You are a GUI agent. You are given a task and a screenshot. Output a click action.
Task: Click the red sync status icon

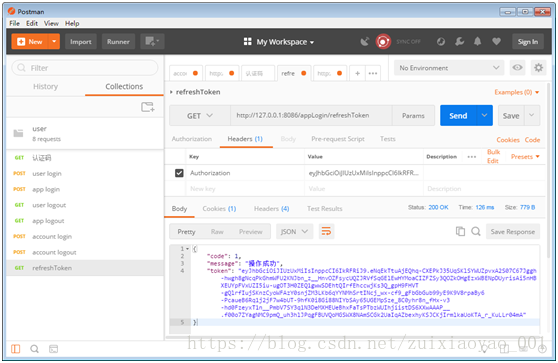click(x=383, y=42)
